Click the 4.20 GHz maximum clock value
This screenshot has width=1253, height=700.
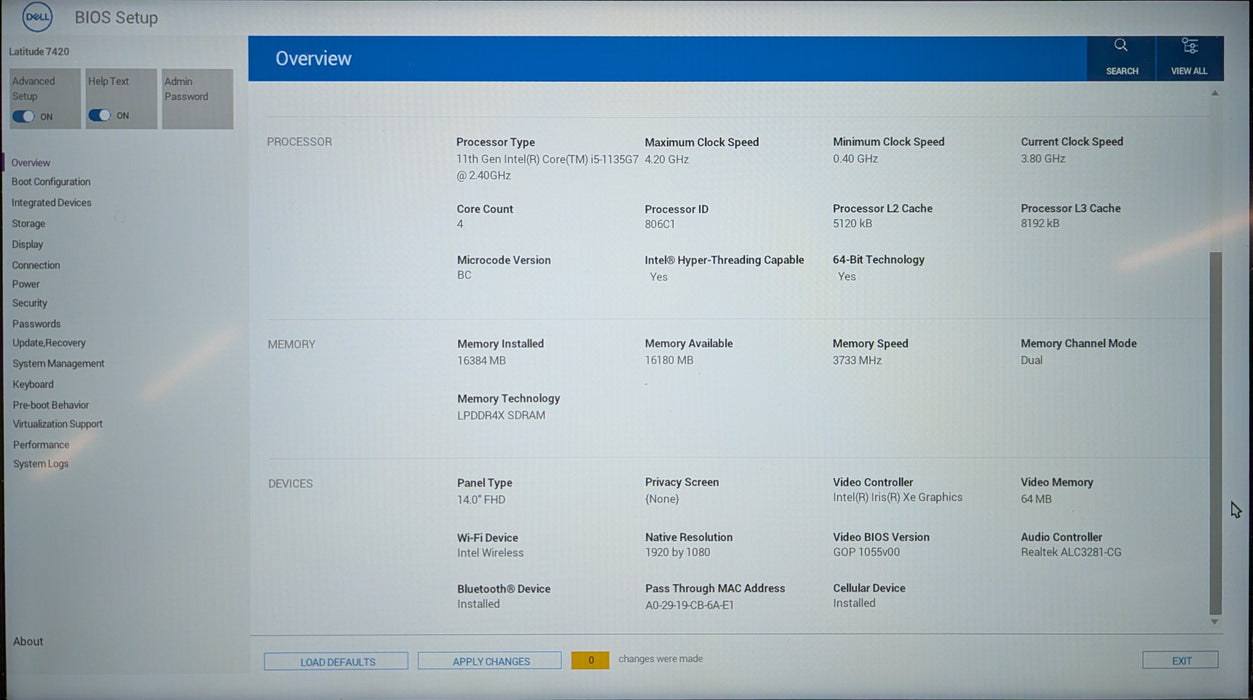point(667,159)
